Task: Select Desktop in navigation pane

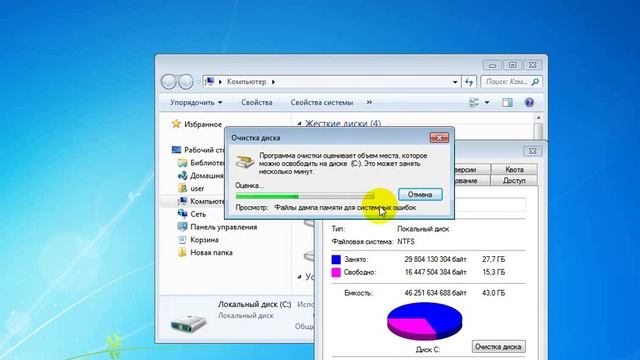Action: [204, 150]
